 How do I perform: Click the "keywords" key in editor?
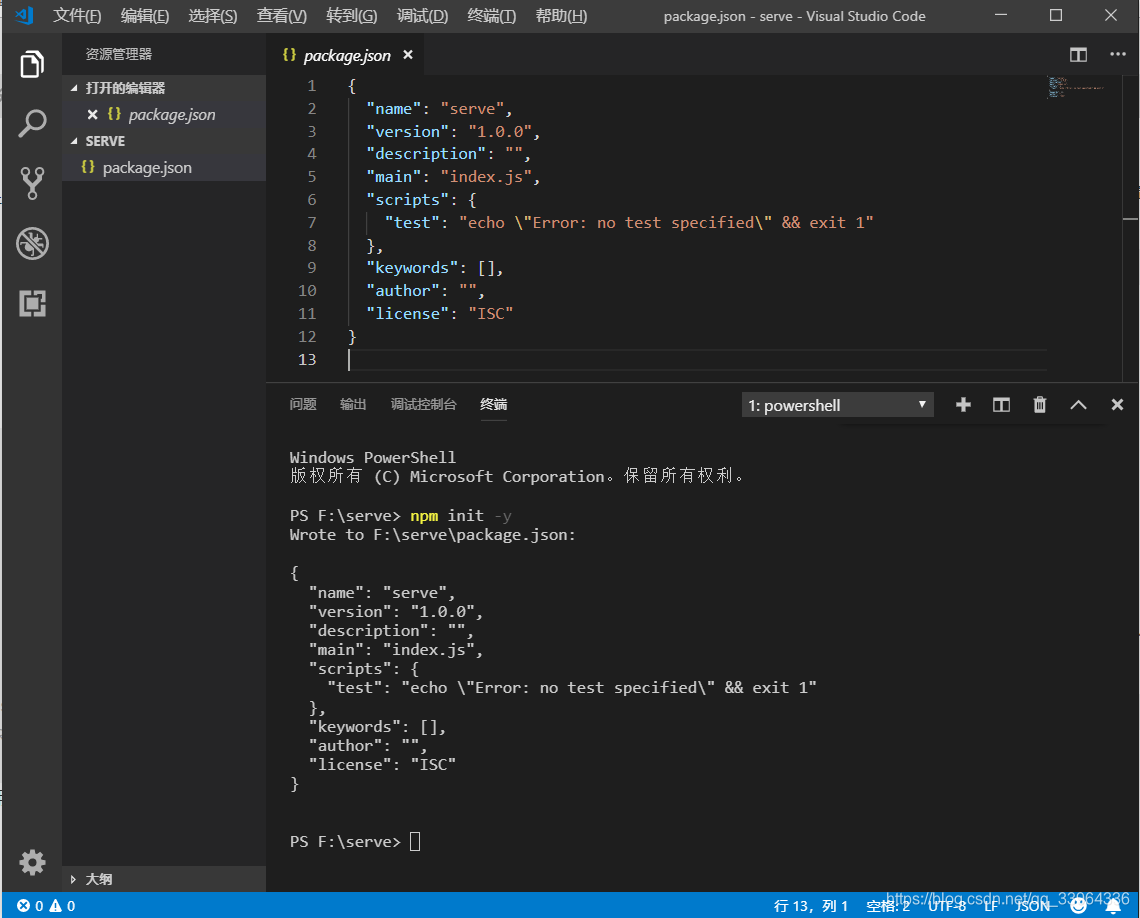(412, 267)
